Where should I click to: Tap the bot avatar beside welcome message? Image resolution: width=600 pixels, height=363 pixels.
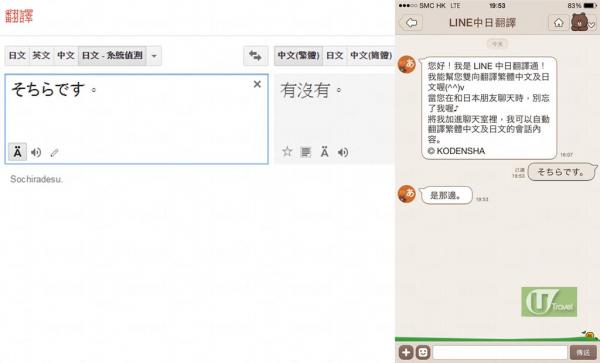click(407, 64)
